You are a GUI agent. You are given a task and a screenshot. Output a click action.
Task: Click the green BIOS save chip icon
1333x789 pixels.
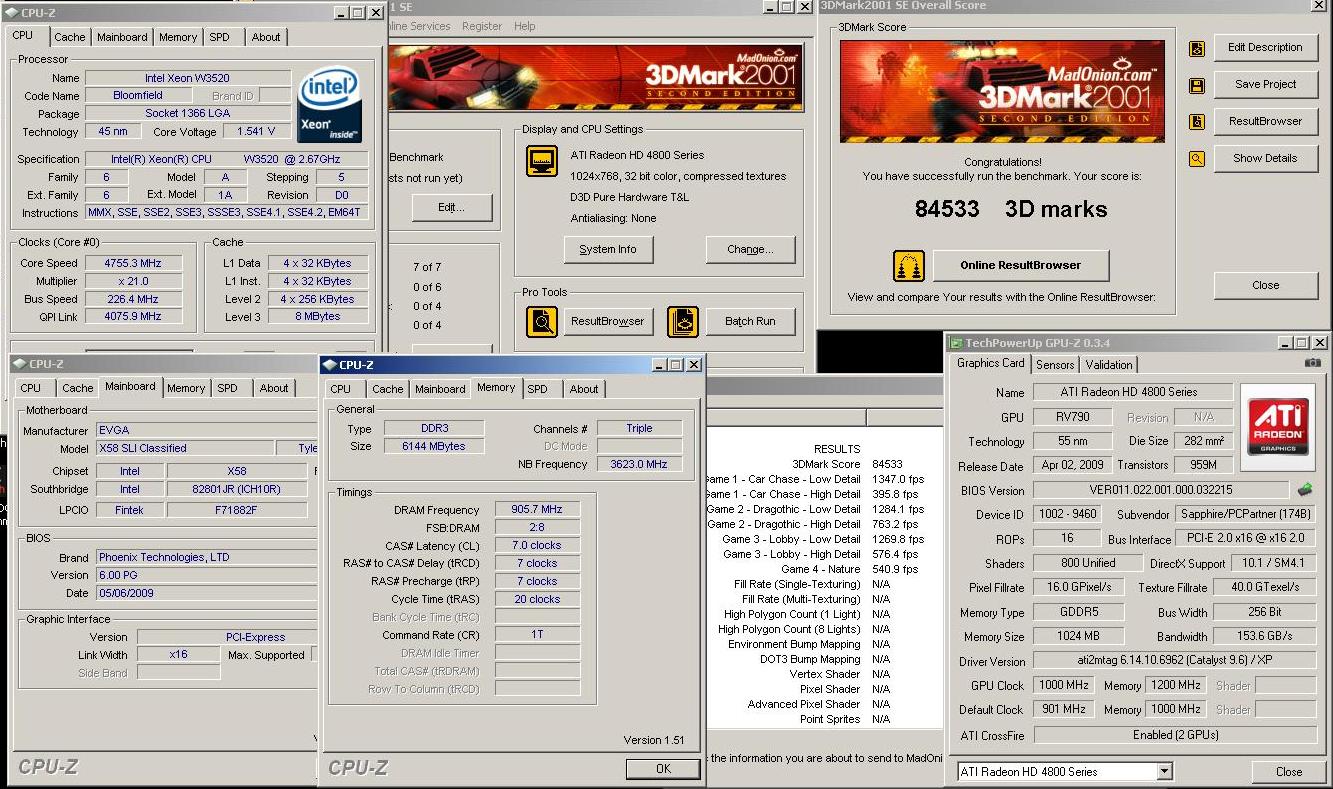[x=1305, y=490]
